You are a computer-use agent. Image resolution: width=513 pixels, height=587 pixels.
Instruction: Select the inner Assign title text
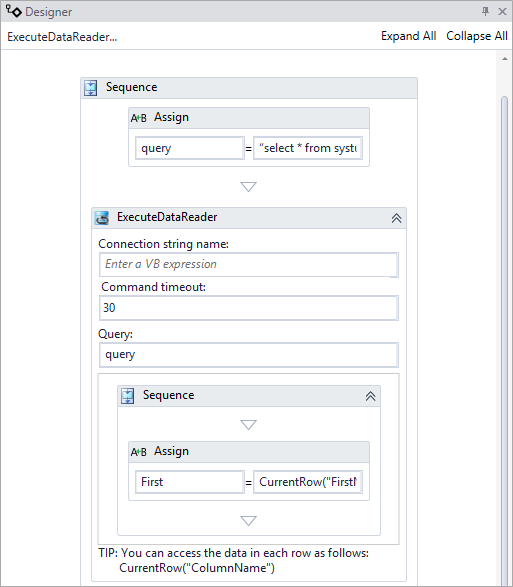(171, 451)
